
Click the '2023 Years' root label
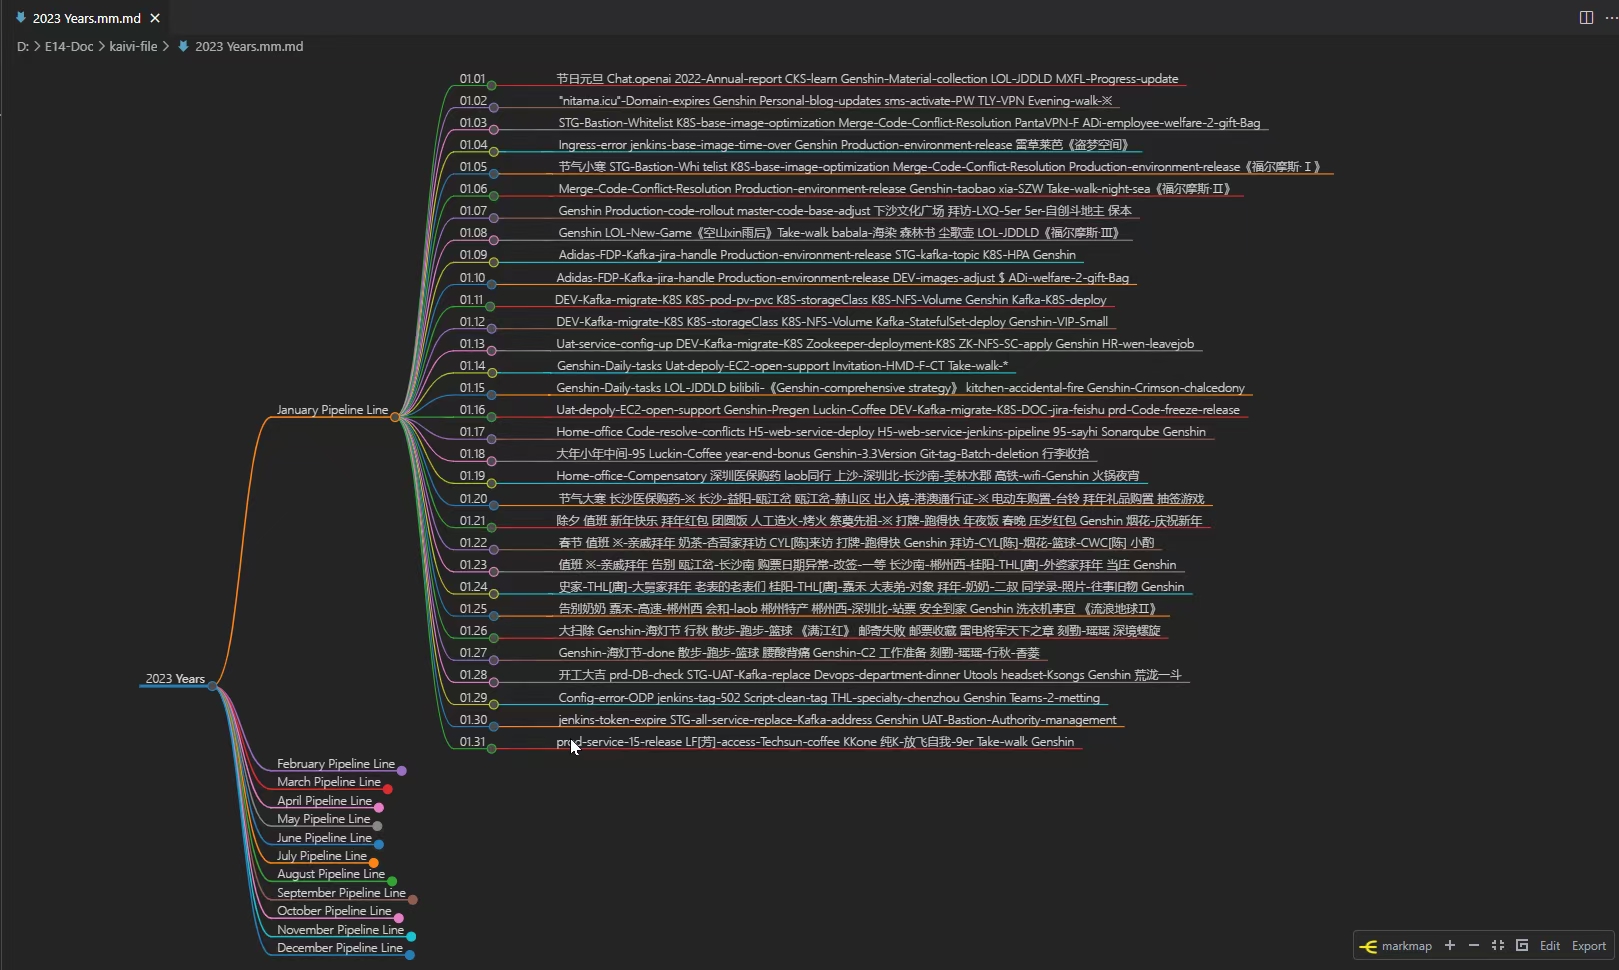tap(175, 678)
